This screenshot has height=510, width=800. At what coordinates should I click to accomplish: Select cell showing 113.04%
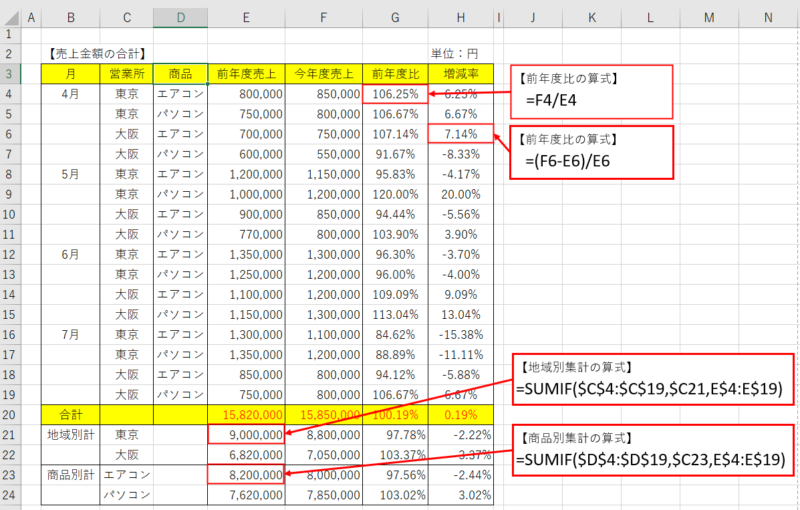395,315
